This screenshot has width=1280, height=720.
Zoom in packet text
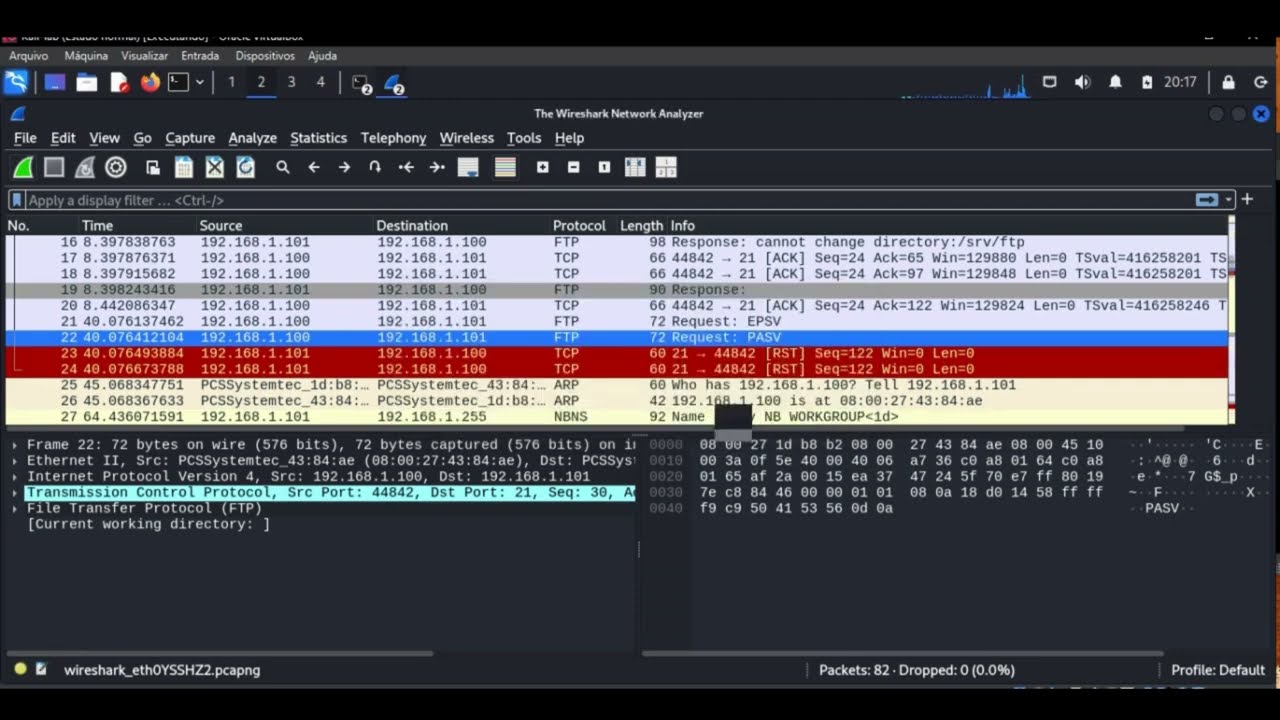pos(542,168)
